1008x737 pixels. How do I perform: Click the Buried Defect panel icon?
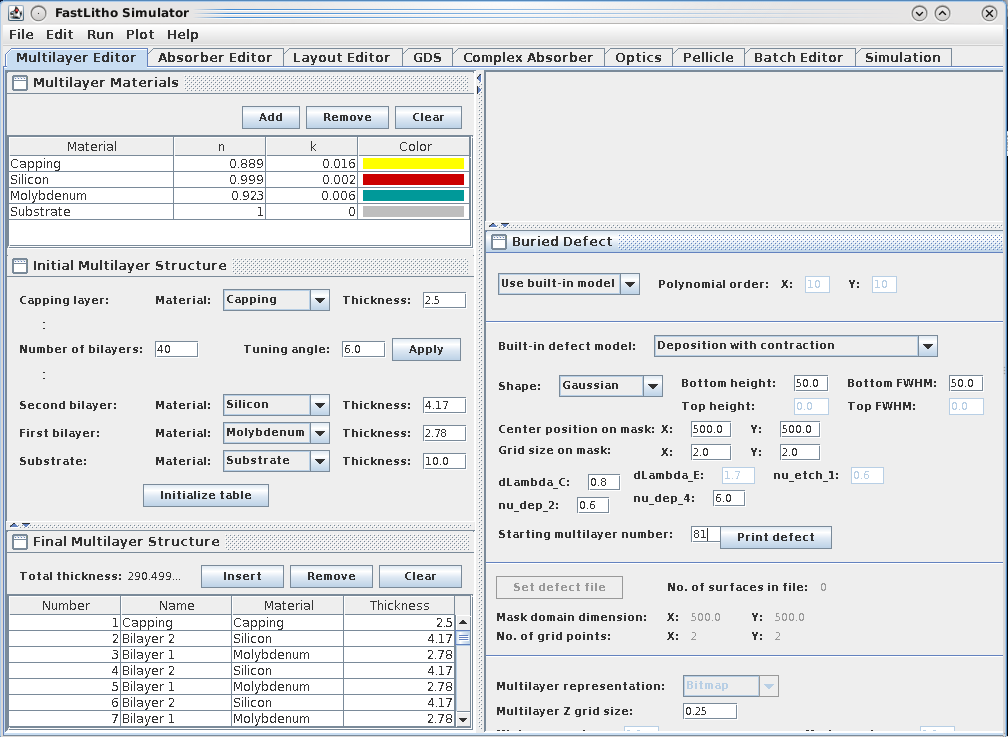499,242
